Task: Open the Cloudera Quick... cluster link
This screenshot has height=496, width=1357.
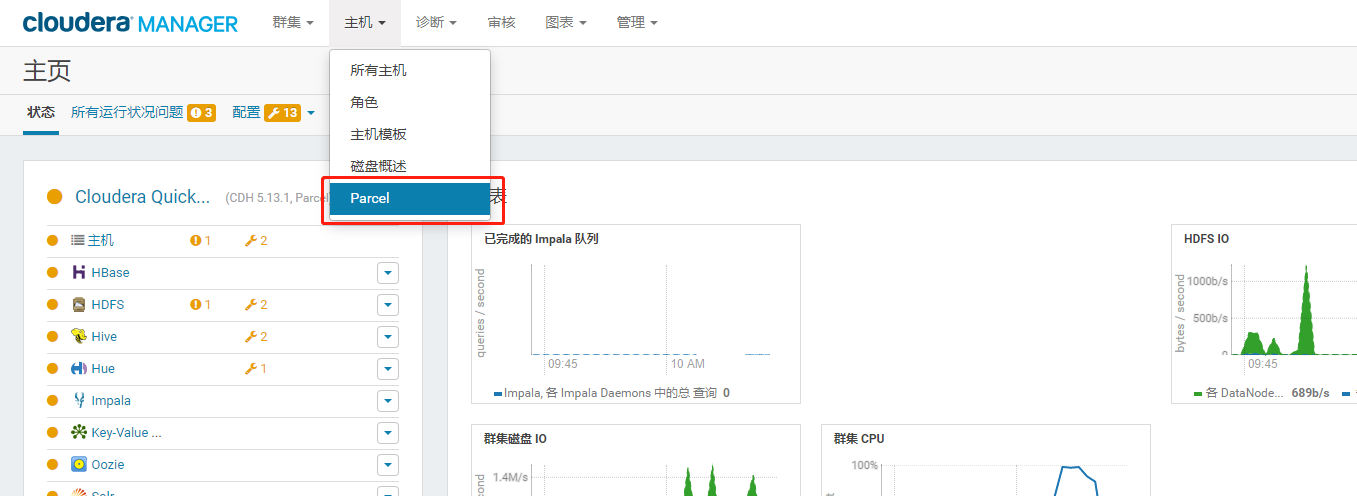Action: point(143,197)
